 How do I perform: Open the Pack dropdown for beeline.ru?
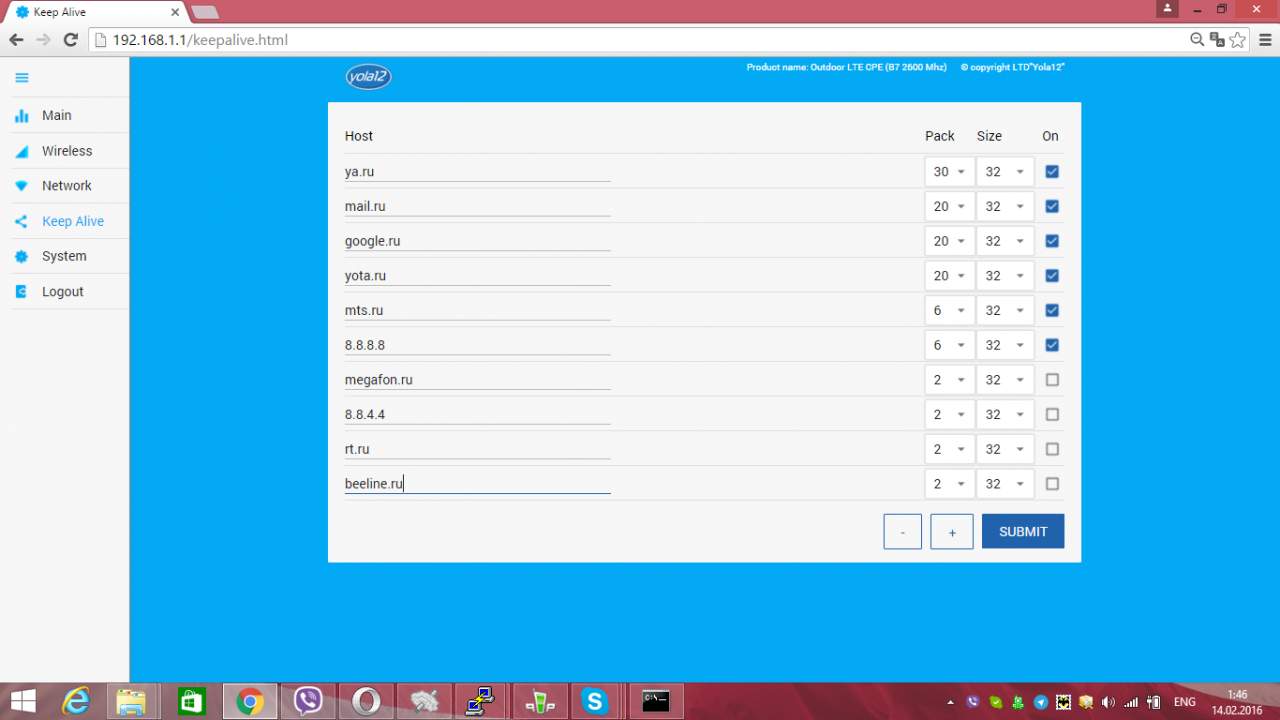(949, 484)
